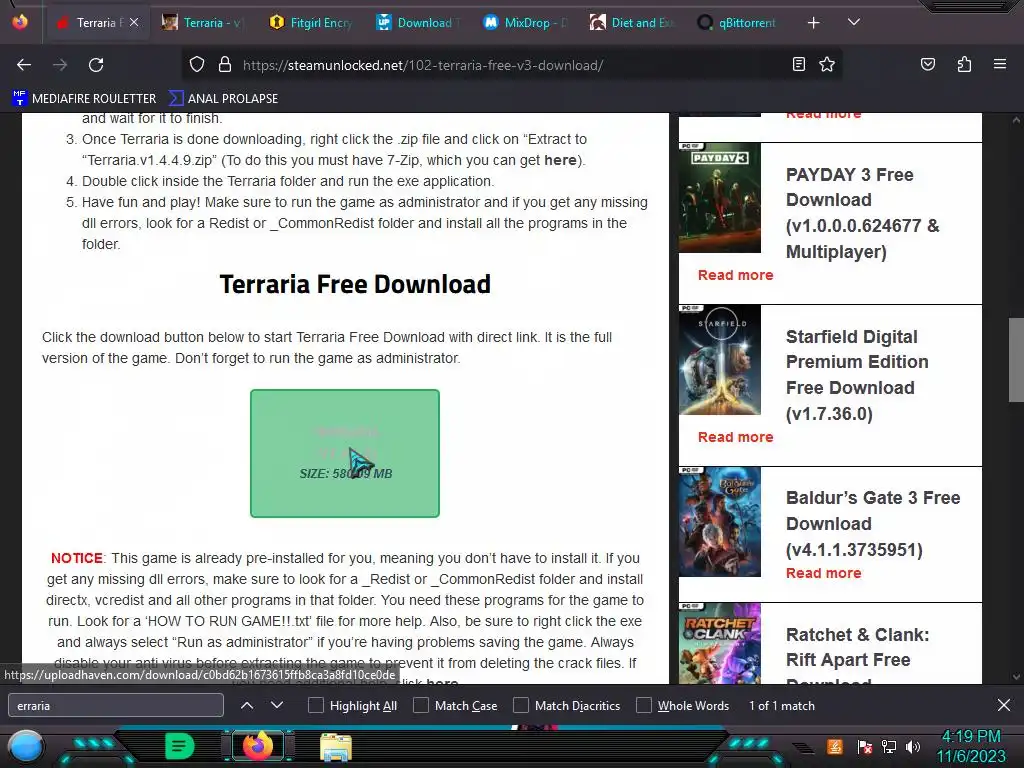The image size is (1024, 768).
Task: Click the "here" 7-Zip link
Action: (x=560, y=161)
